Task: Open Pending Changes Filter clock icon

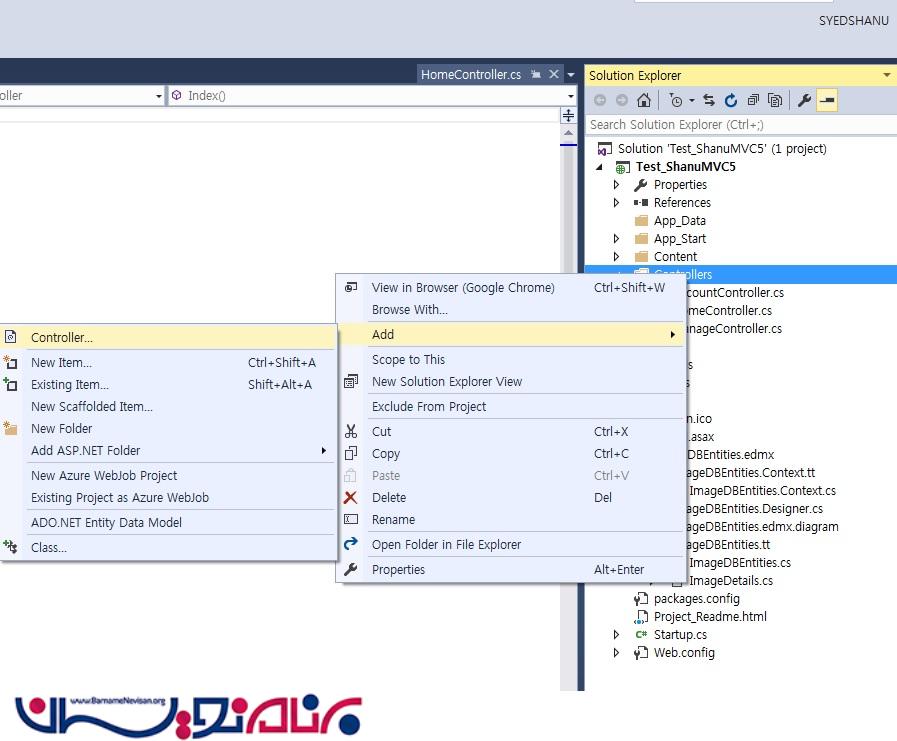Action: [x=676, y=100]
